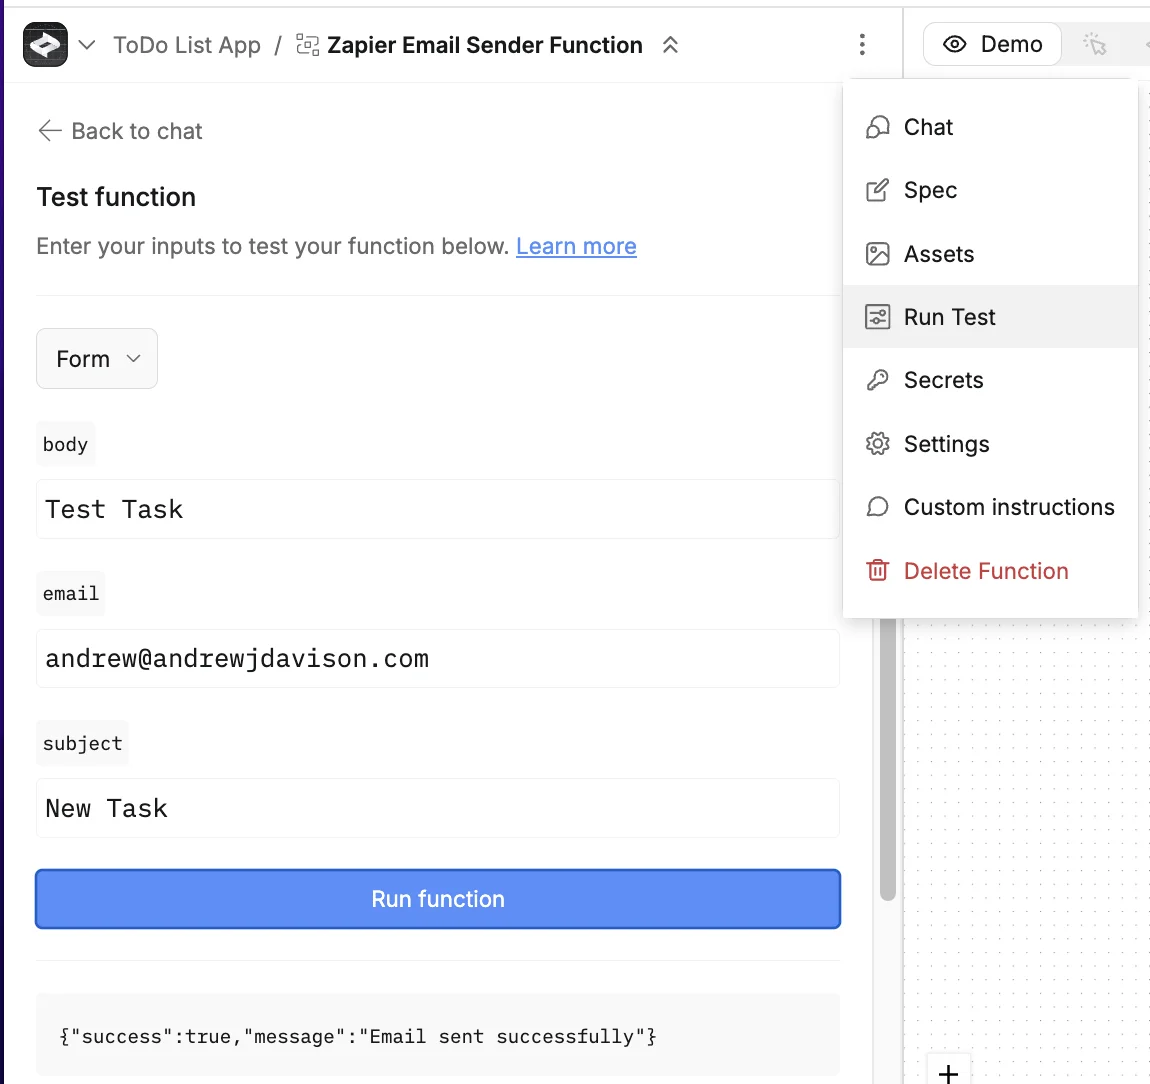Image resolution: width=1150 pixels, height=1084 pixels.
Task: Select Zapier Email Sender Function title
Action: coord(485,45)
